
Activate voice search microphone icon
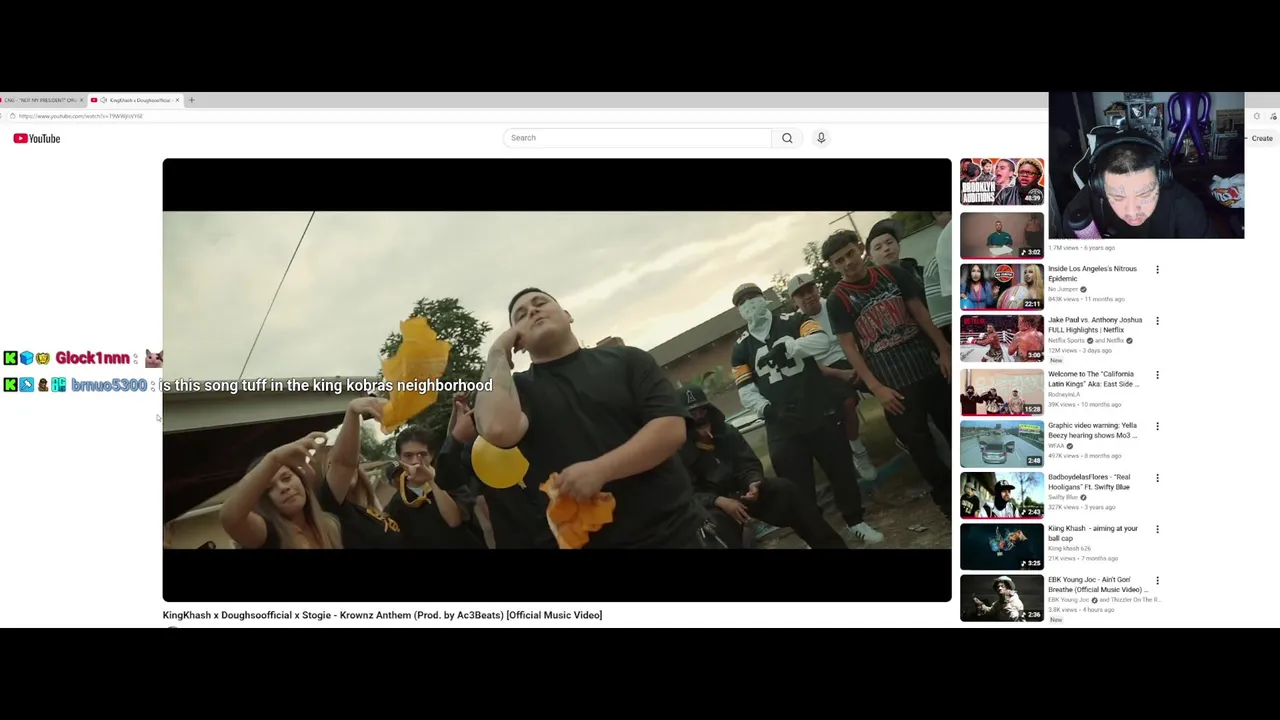click(821, 138)
